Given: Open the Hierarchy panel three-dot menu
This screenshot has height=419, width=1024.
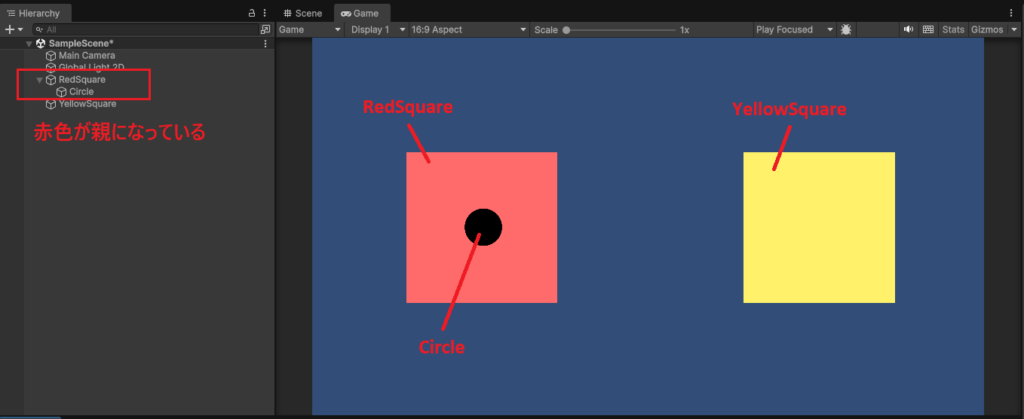Looking at the screenshot, I should 264,13.
